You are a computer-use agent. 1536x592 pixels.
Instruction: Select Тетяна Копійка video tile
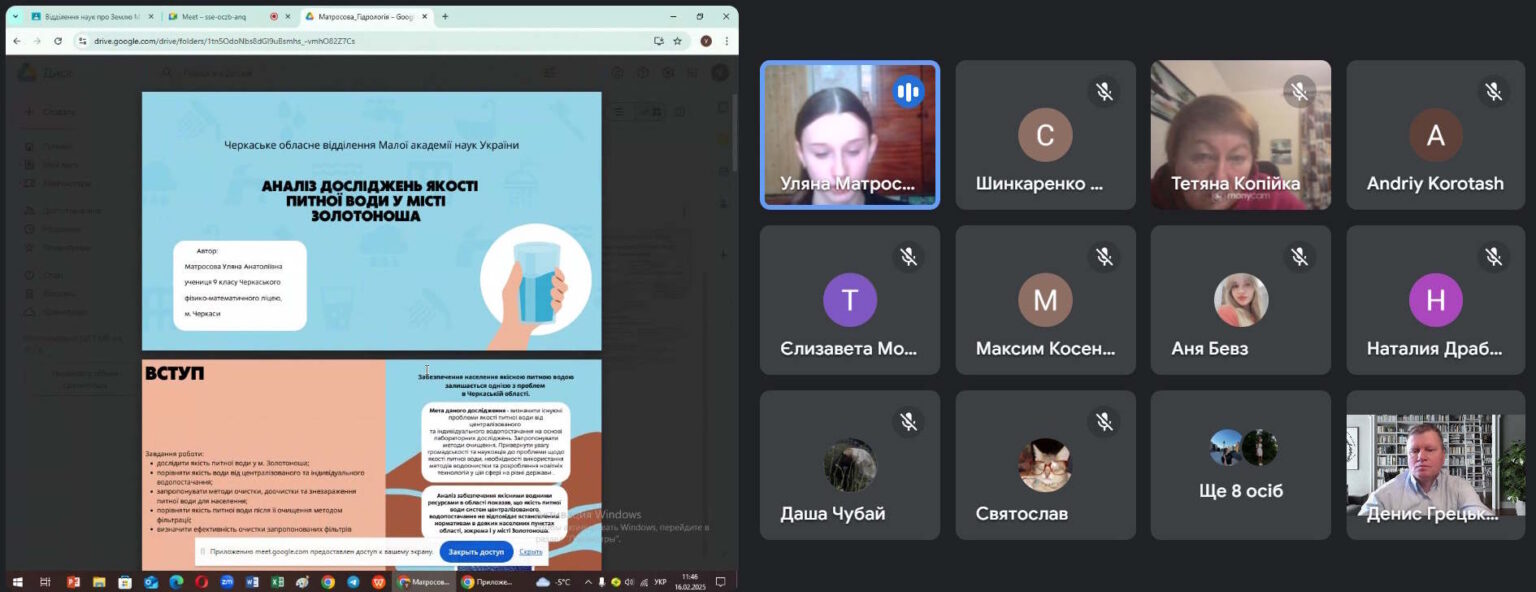(x=1240, y=135)
